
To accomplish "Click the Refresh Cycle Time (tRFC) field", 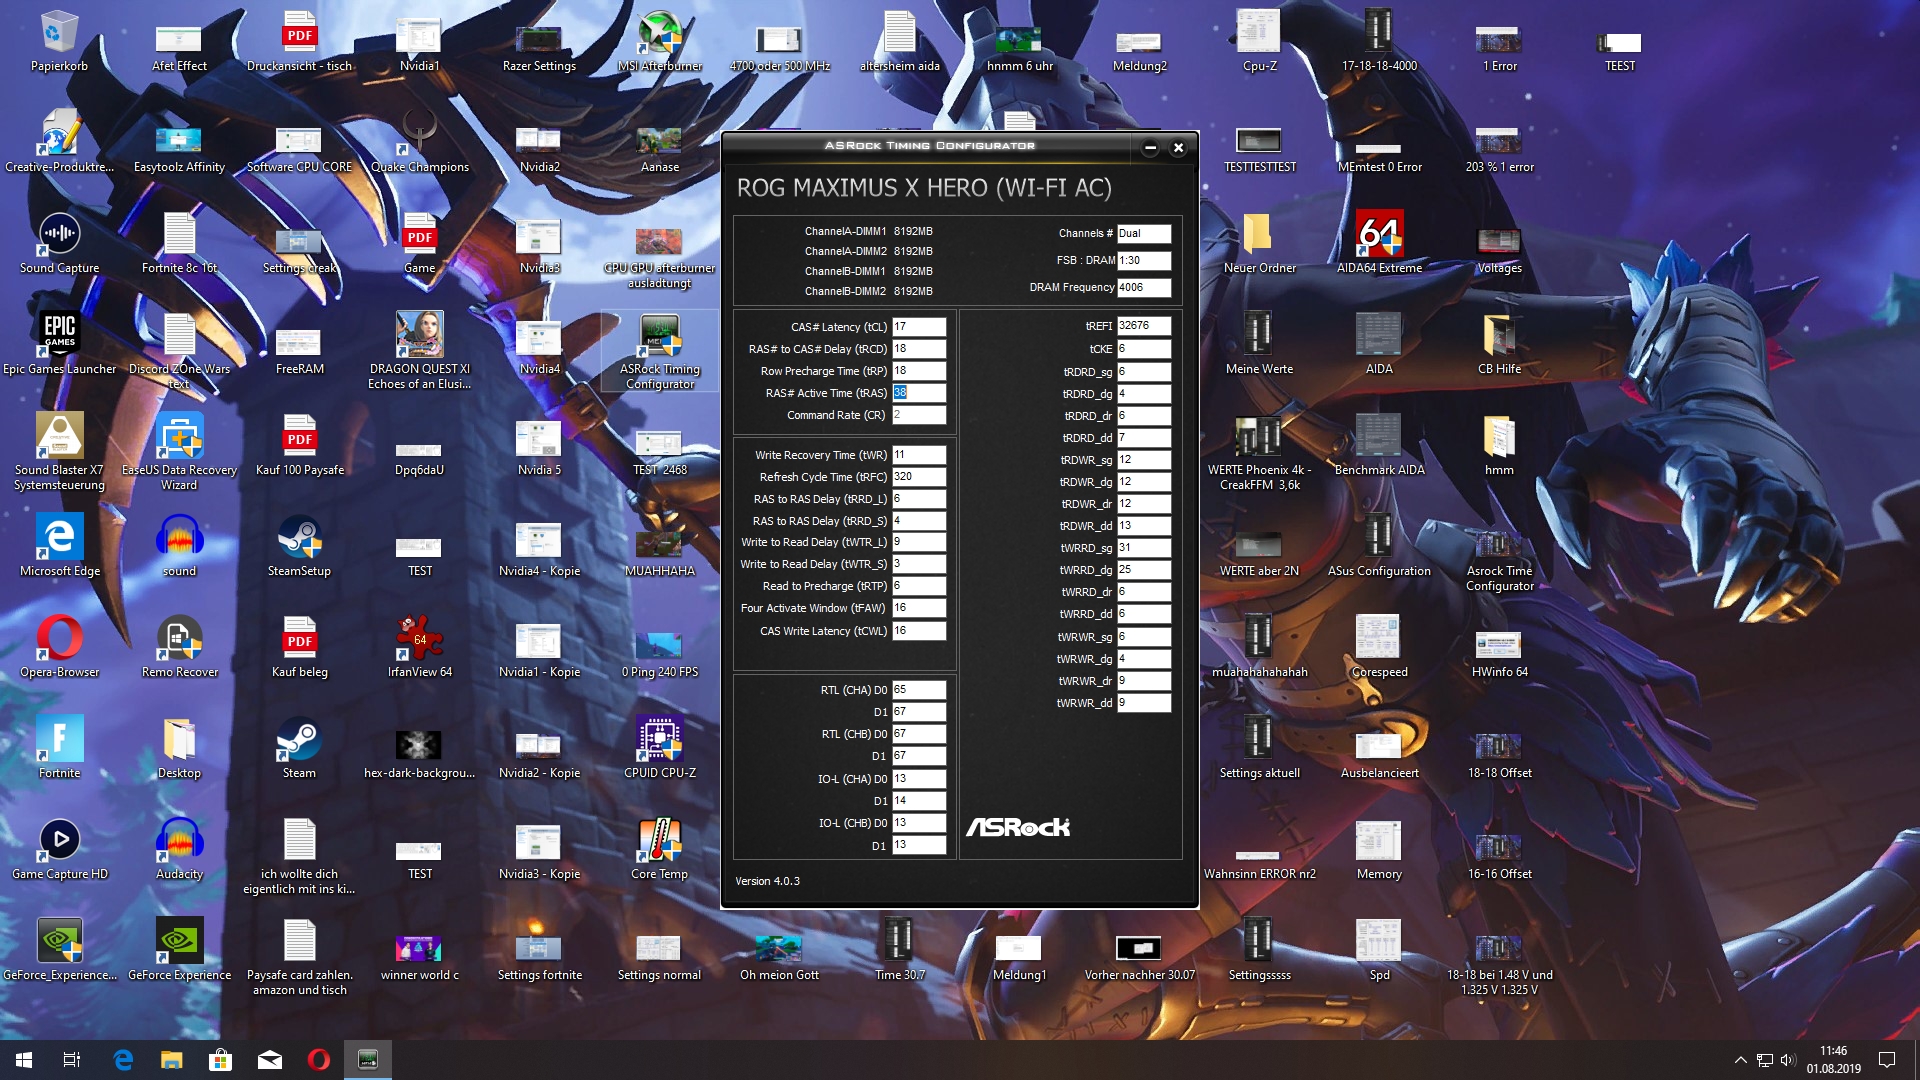I will (918, 477).
